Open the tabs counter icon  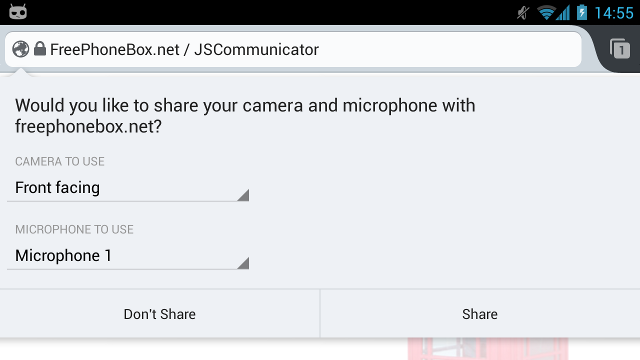[620, 49]
